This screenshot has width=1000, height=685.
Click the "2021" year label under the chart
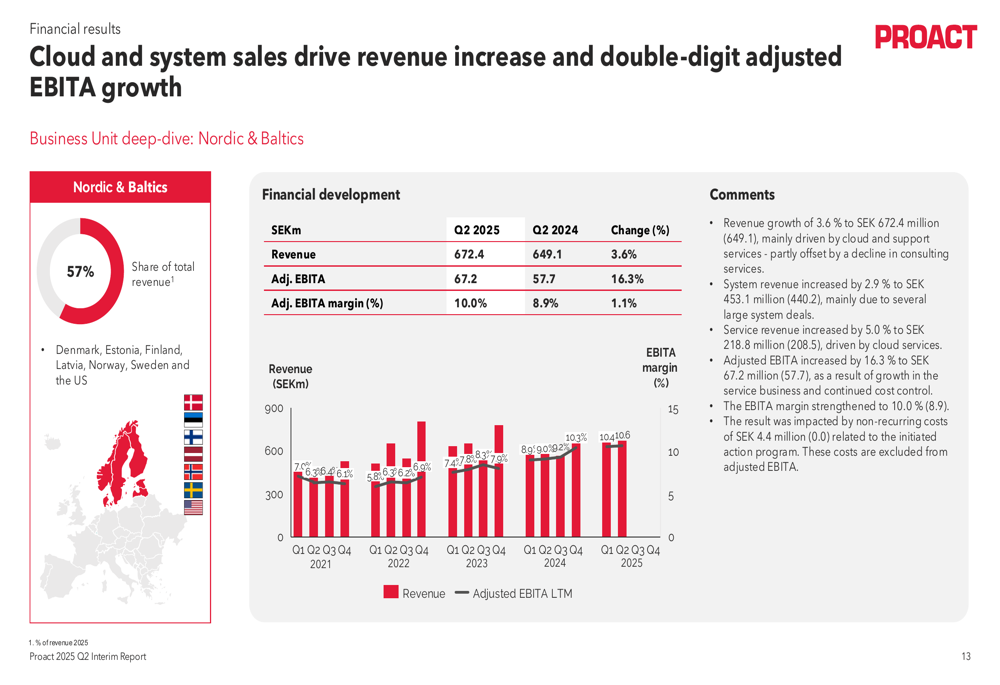[321, 564]
